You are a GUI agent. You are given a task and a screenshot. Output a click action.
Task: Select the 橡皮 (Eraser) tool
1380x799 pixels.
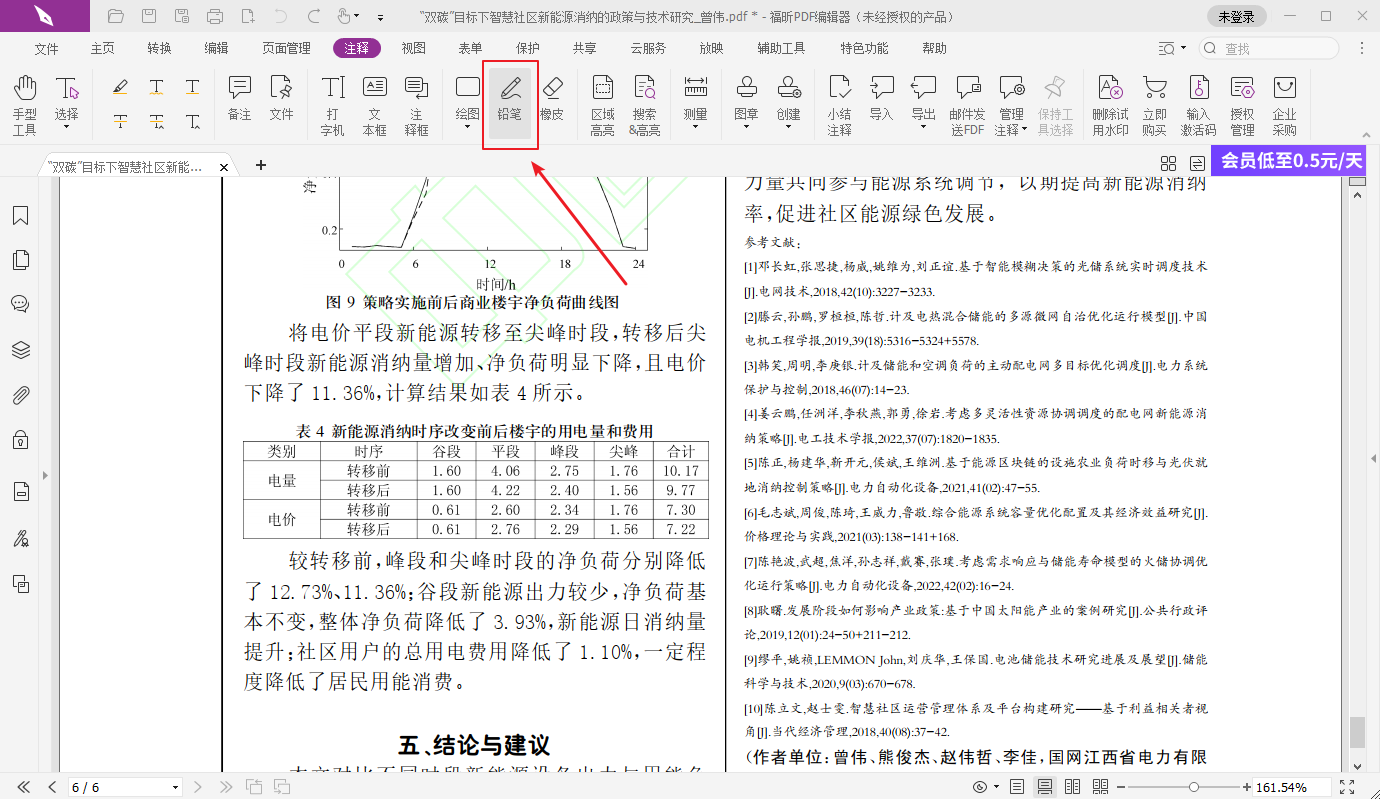click(552, 98)
